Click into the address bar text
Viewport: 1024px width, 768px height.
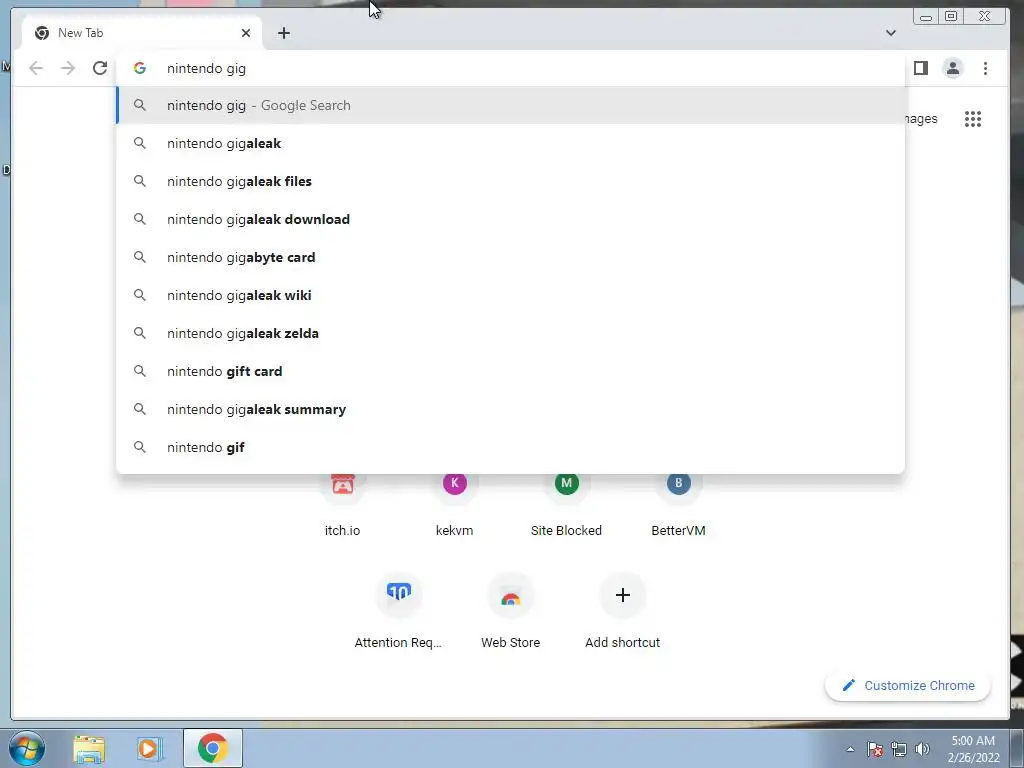pyautogui.click(x=206, y=69)
